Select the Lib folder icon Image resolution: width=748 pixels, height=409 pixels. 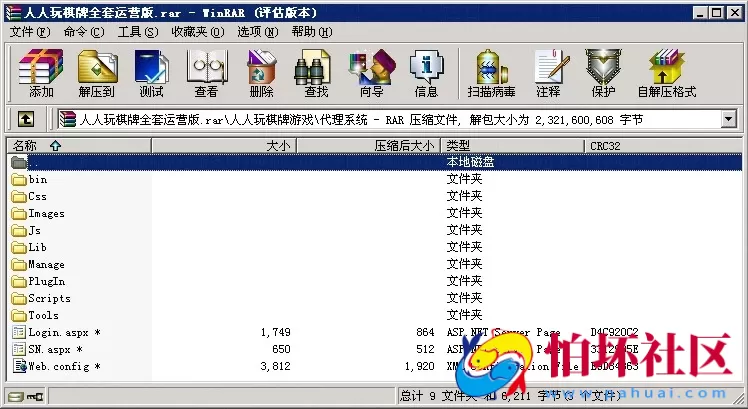pos(19,247)
